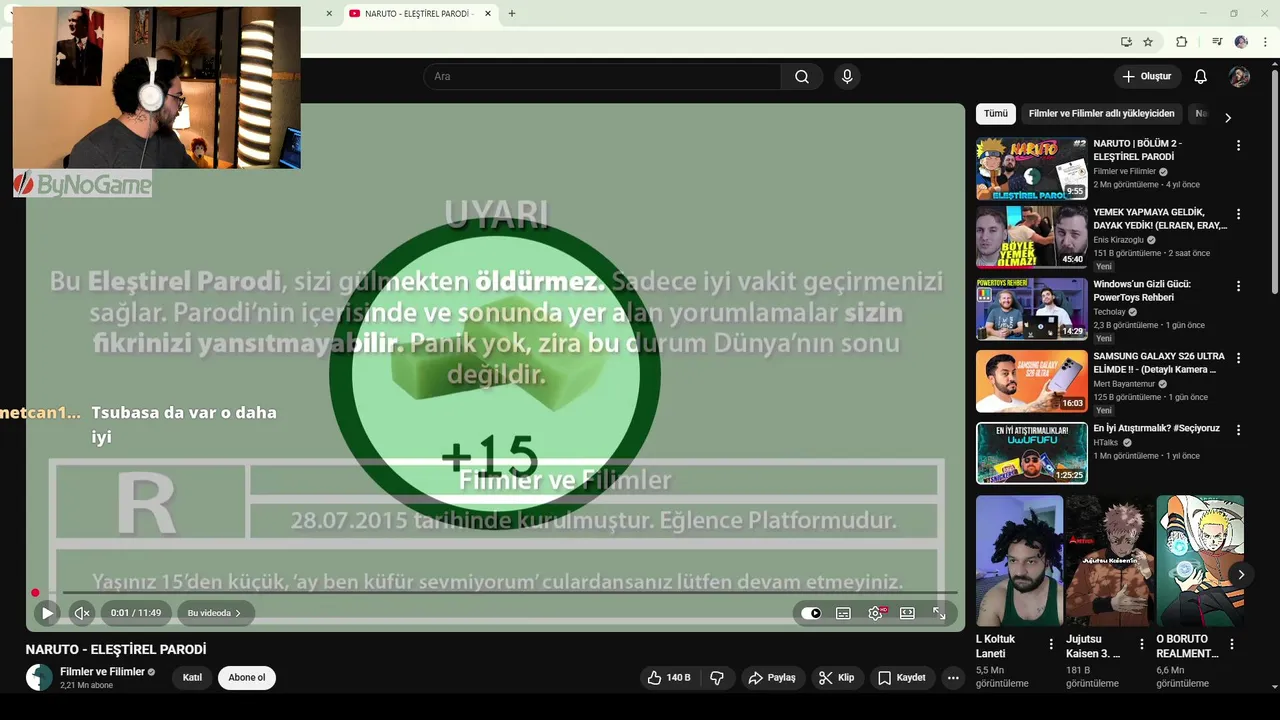Expand the 'Bu videoda' chapters chip
The image size is (1280, 720).
(215, 613)
